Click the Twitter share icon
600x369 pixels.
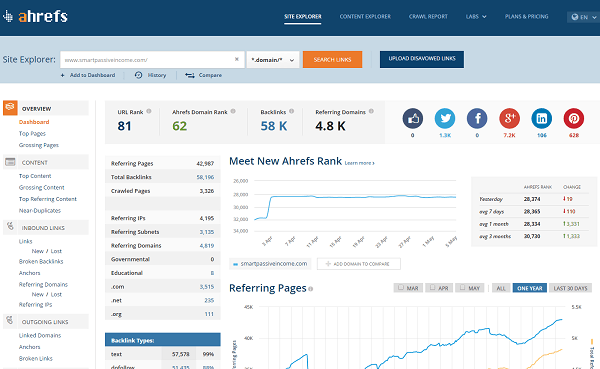[x=445, y=119]
